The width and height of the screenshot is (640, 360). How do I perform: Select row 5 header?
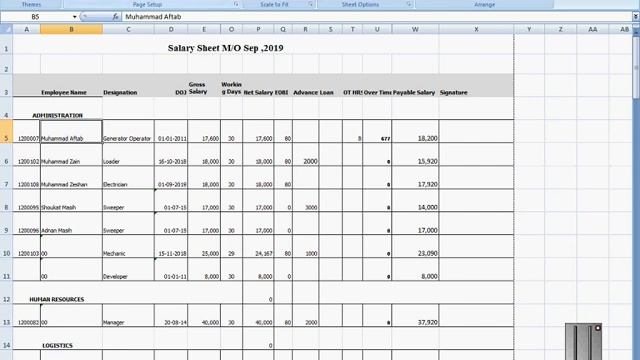tap(6, 131)
